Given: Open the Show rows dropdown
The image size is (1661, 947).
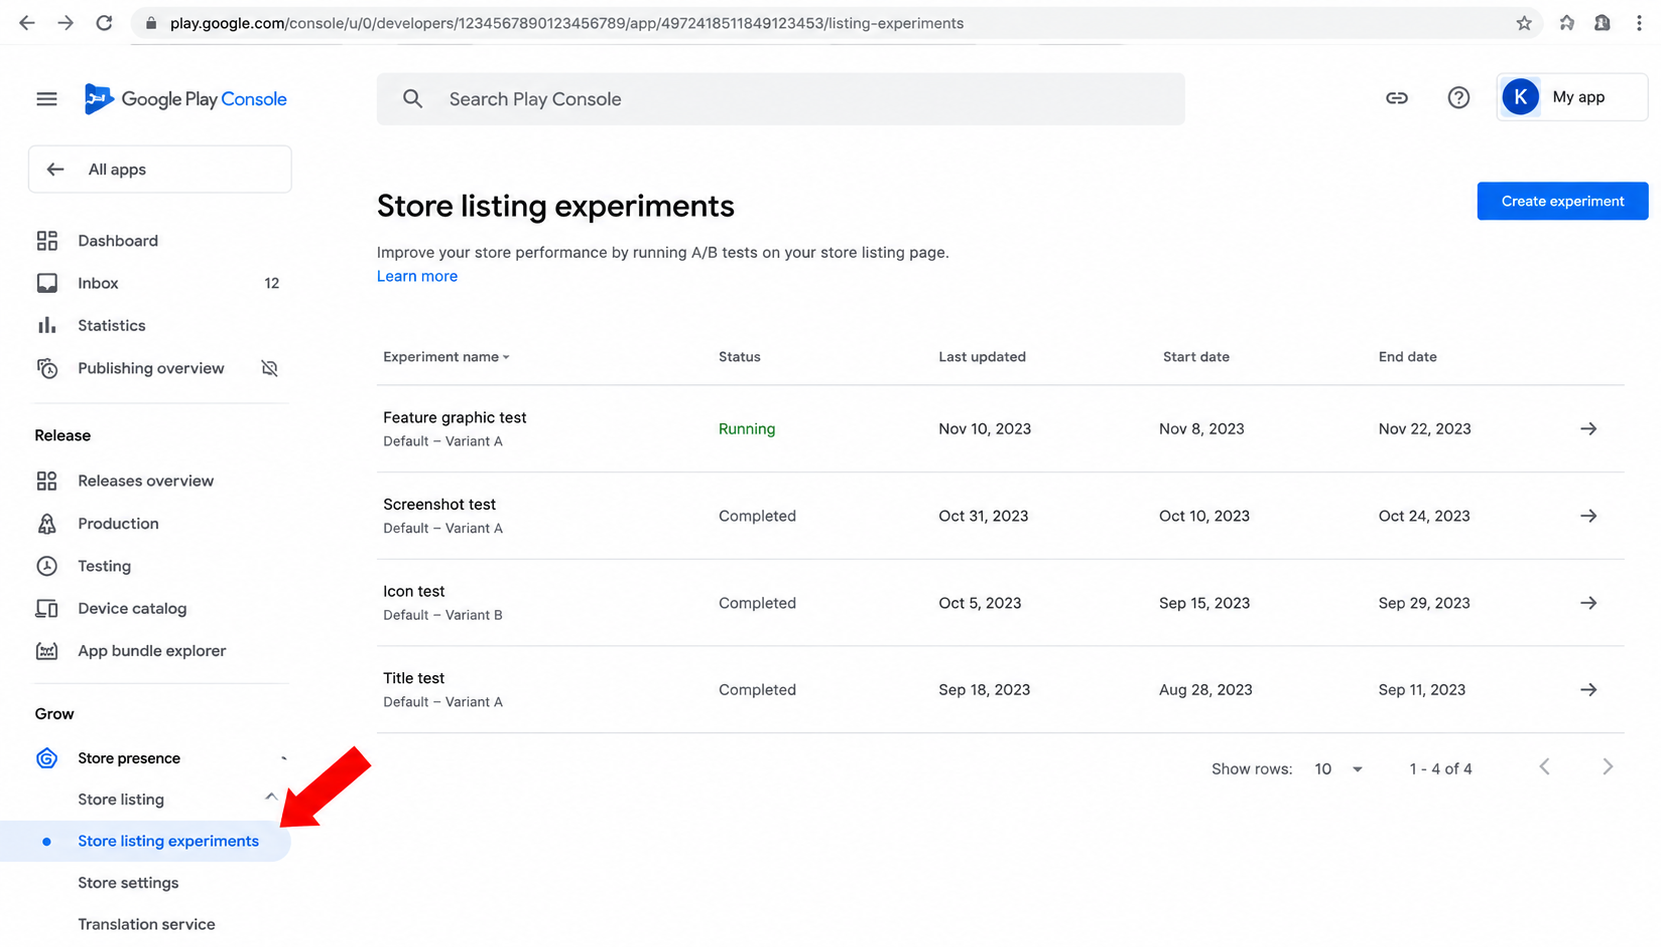Looking at the screenshot, I should tap(1338, 769).
